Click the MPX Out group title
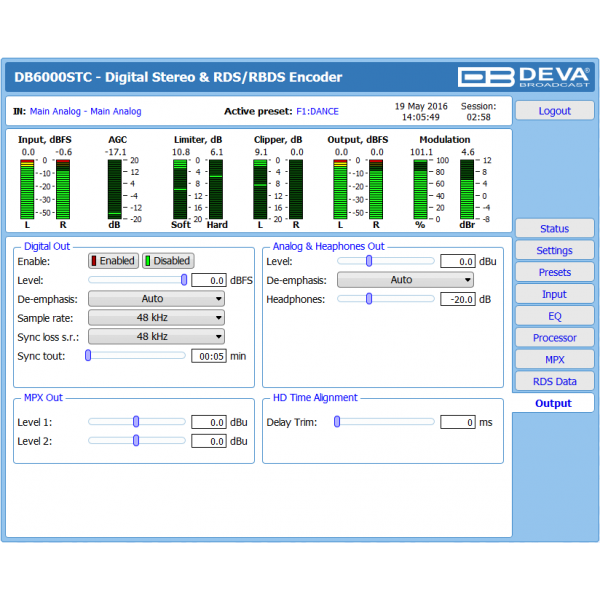 (x=43, y=398)
